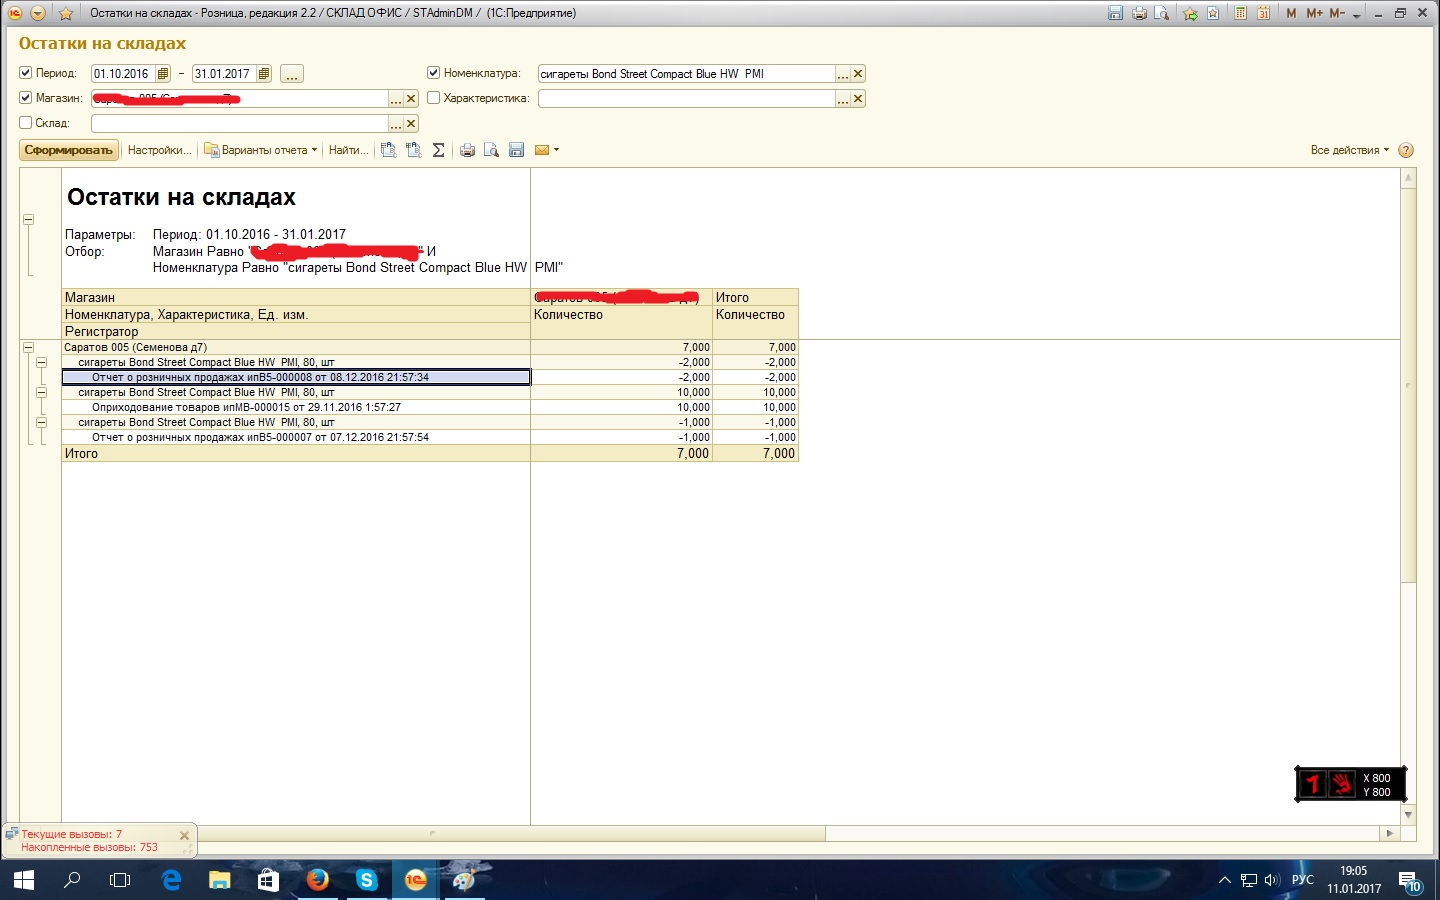
Task: Enable the Характеристика checkbox
Action: [434, 98]
